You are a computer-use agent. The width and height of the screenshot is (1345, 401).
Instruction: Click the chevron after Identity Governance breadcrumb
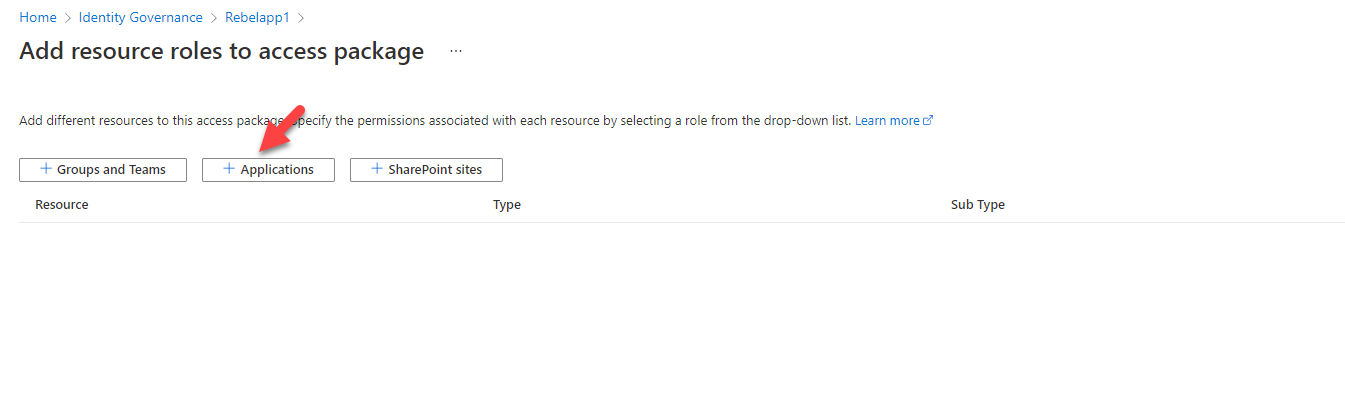(x=214, y=18)
